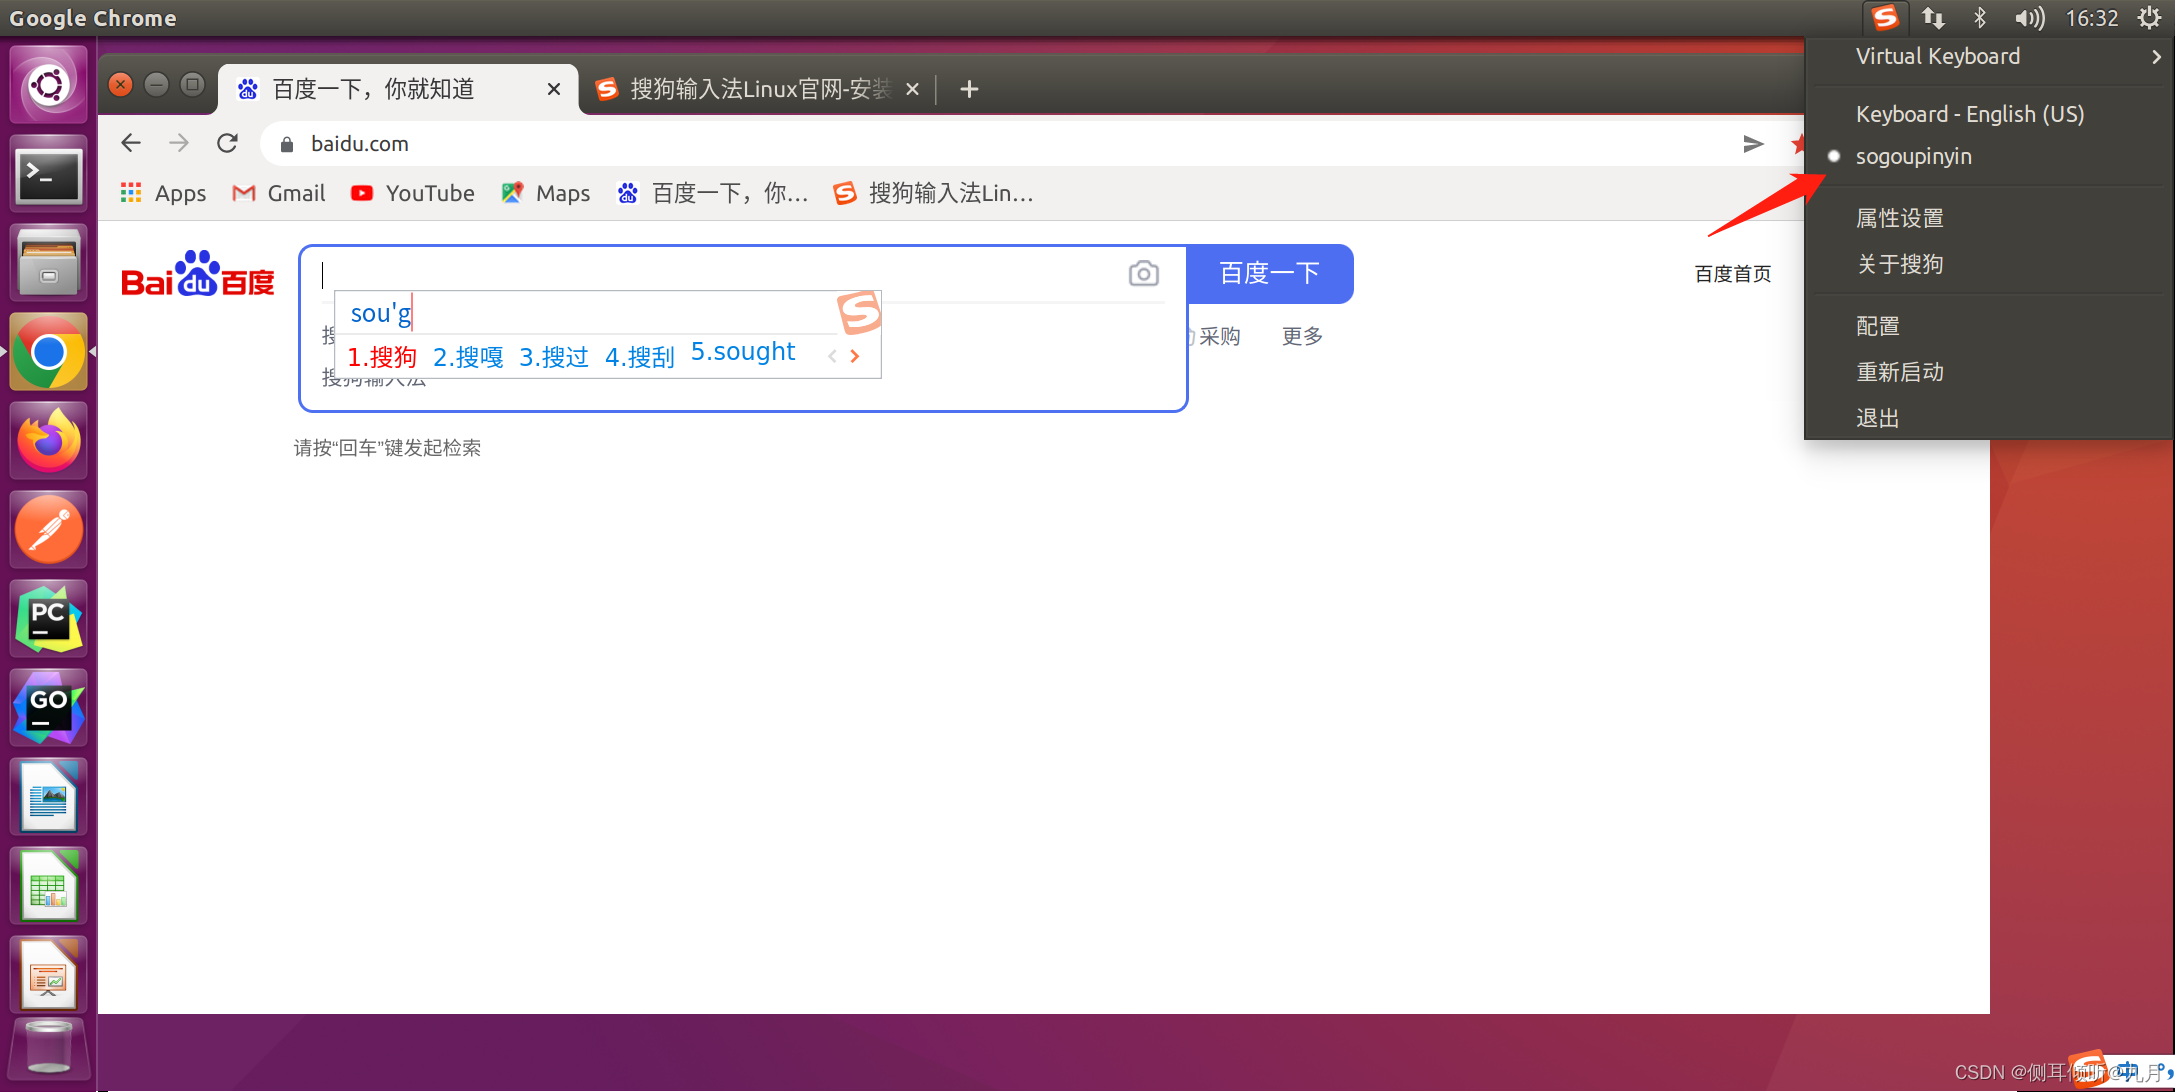Go back in Chrome
The width and height of the screenshot is (2175, 1092).
(131, 143)
